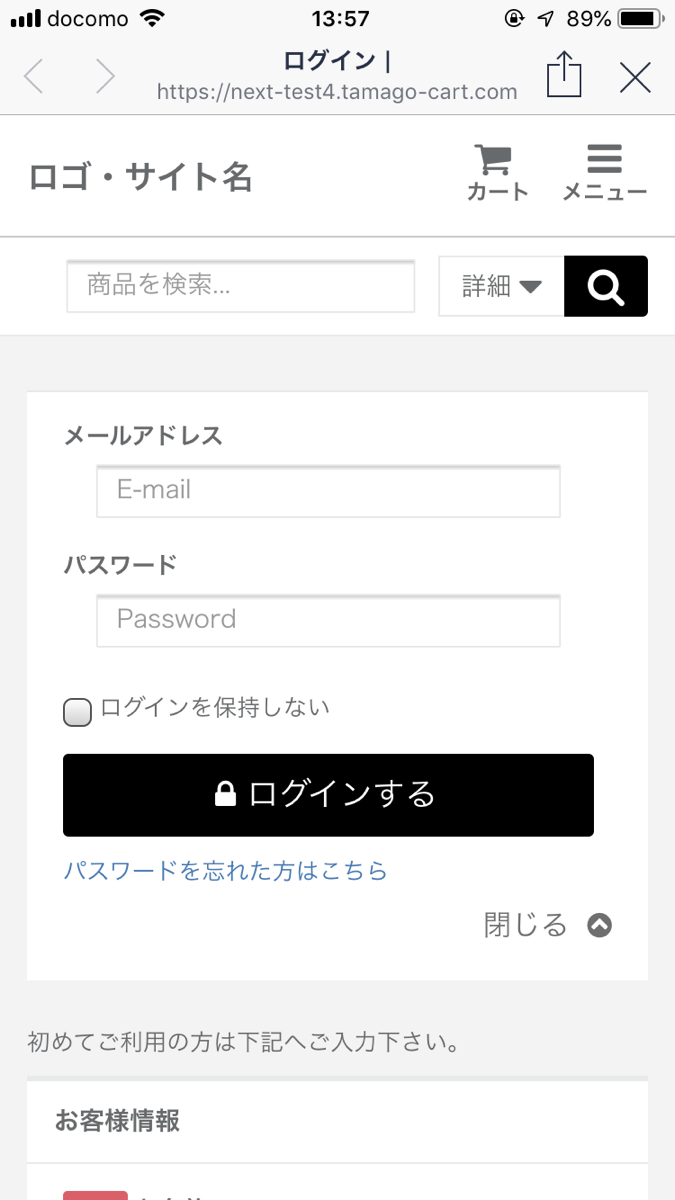Go back with browser back arrow
This screenshot has height=1200, width=675.
pyautogui.click(x=34, y=76)
